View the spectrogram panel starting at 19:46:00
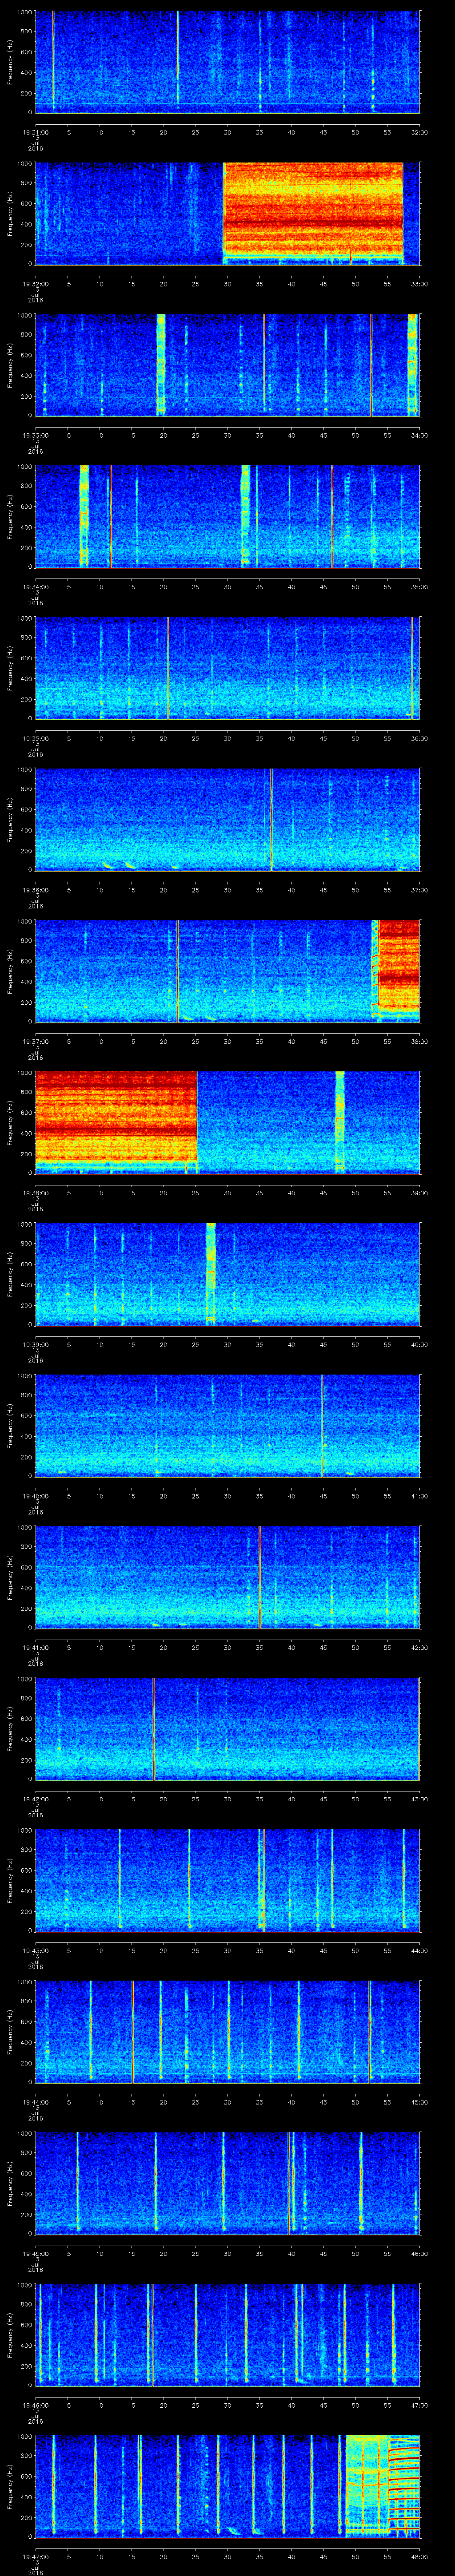Screen dimensions: 455x2576 [x=227, y=2334]
